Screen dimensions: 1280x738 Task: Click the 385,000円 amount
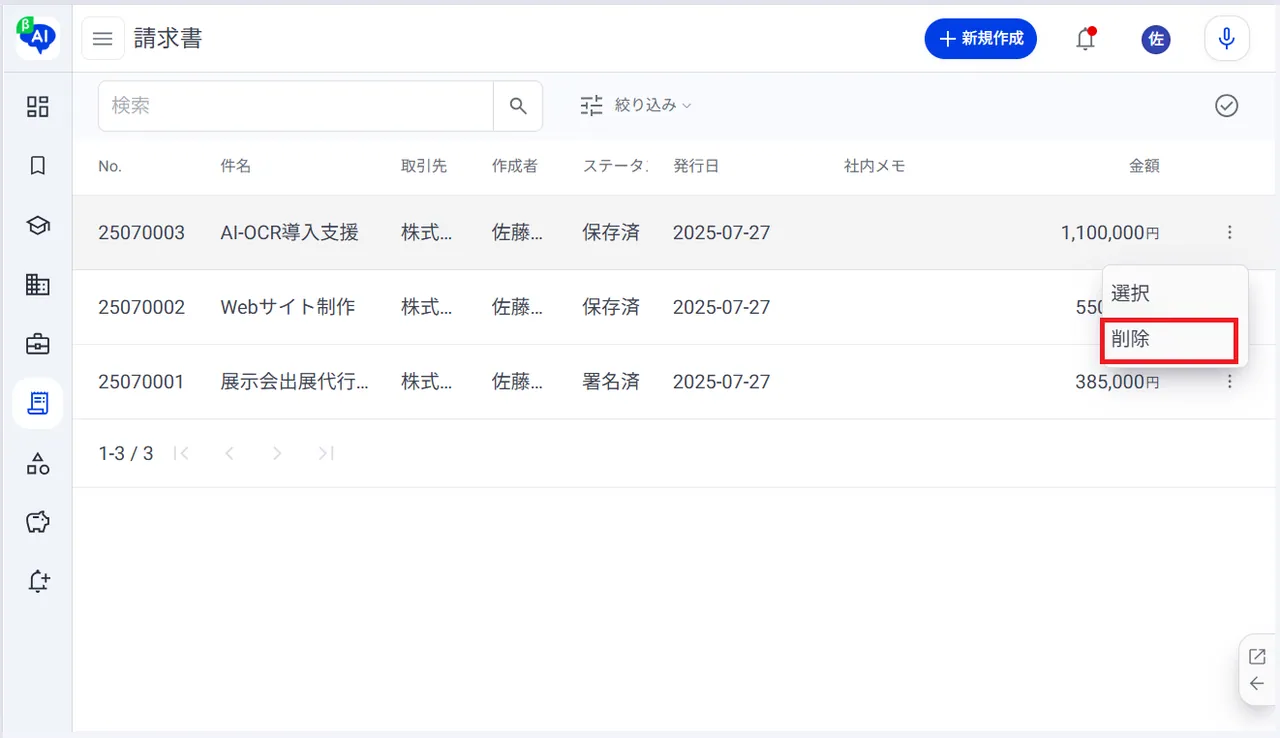pyautogui.click(x=1117, y=382)
